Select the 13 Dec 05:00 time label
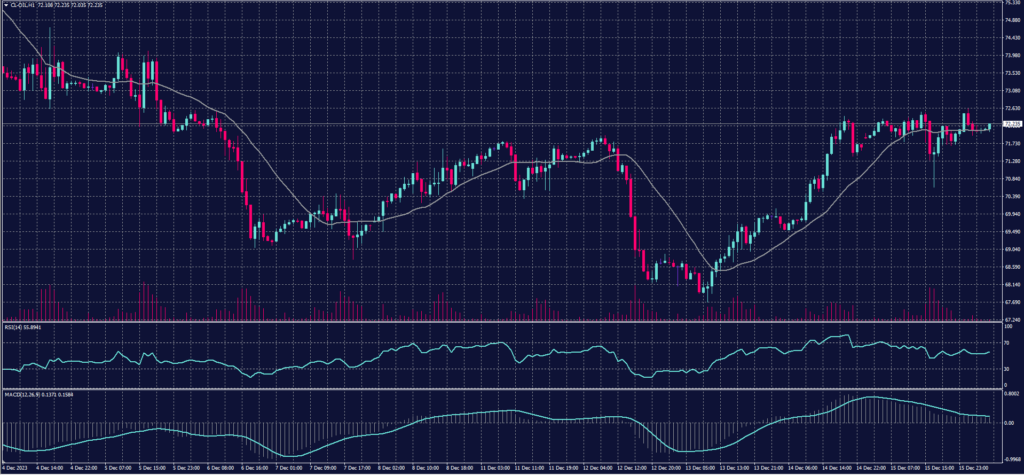Viewport: 1024px width, 475px height. [x=705, y=467]
